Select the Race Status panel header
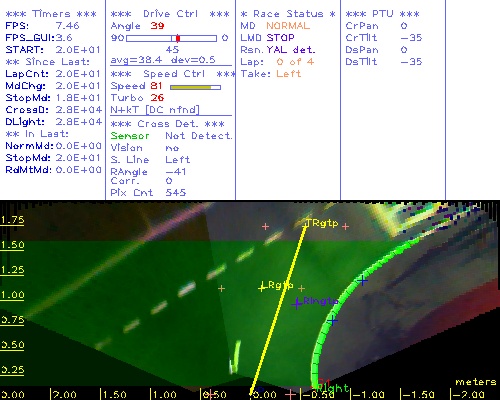The height and width of the screenshot is (400, 500). pyautogui.click(x=288, y=14)
